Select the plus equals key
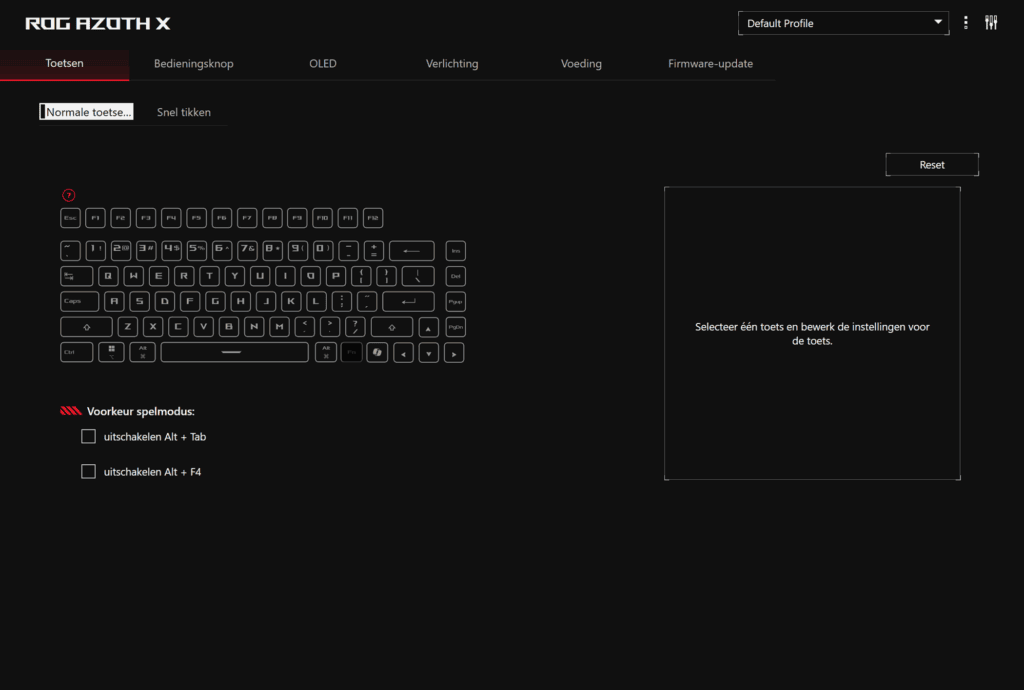 click(374, 251)
